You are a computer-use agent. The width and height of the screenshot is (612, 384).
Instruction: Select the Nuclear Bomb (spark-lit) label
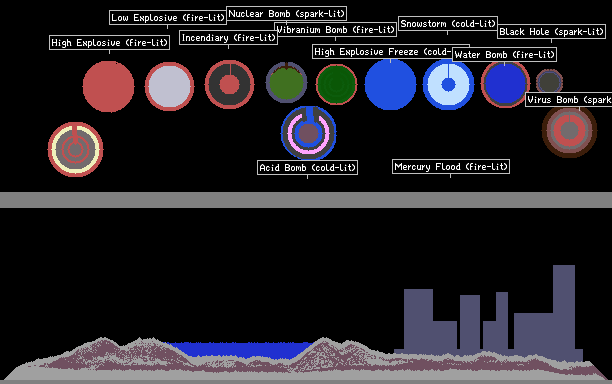click(286, 14)
